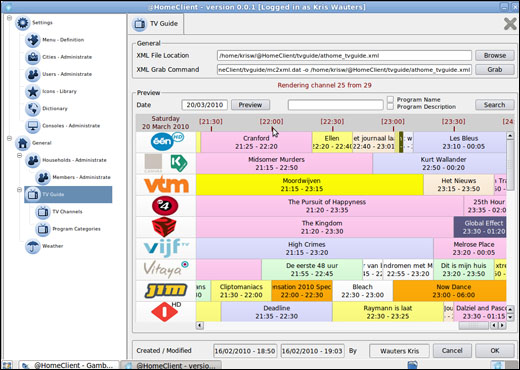
Task: Open Members - Administrate icon
Action: click(43, 177)
